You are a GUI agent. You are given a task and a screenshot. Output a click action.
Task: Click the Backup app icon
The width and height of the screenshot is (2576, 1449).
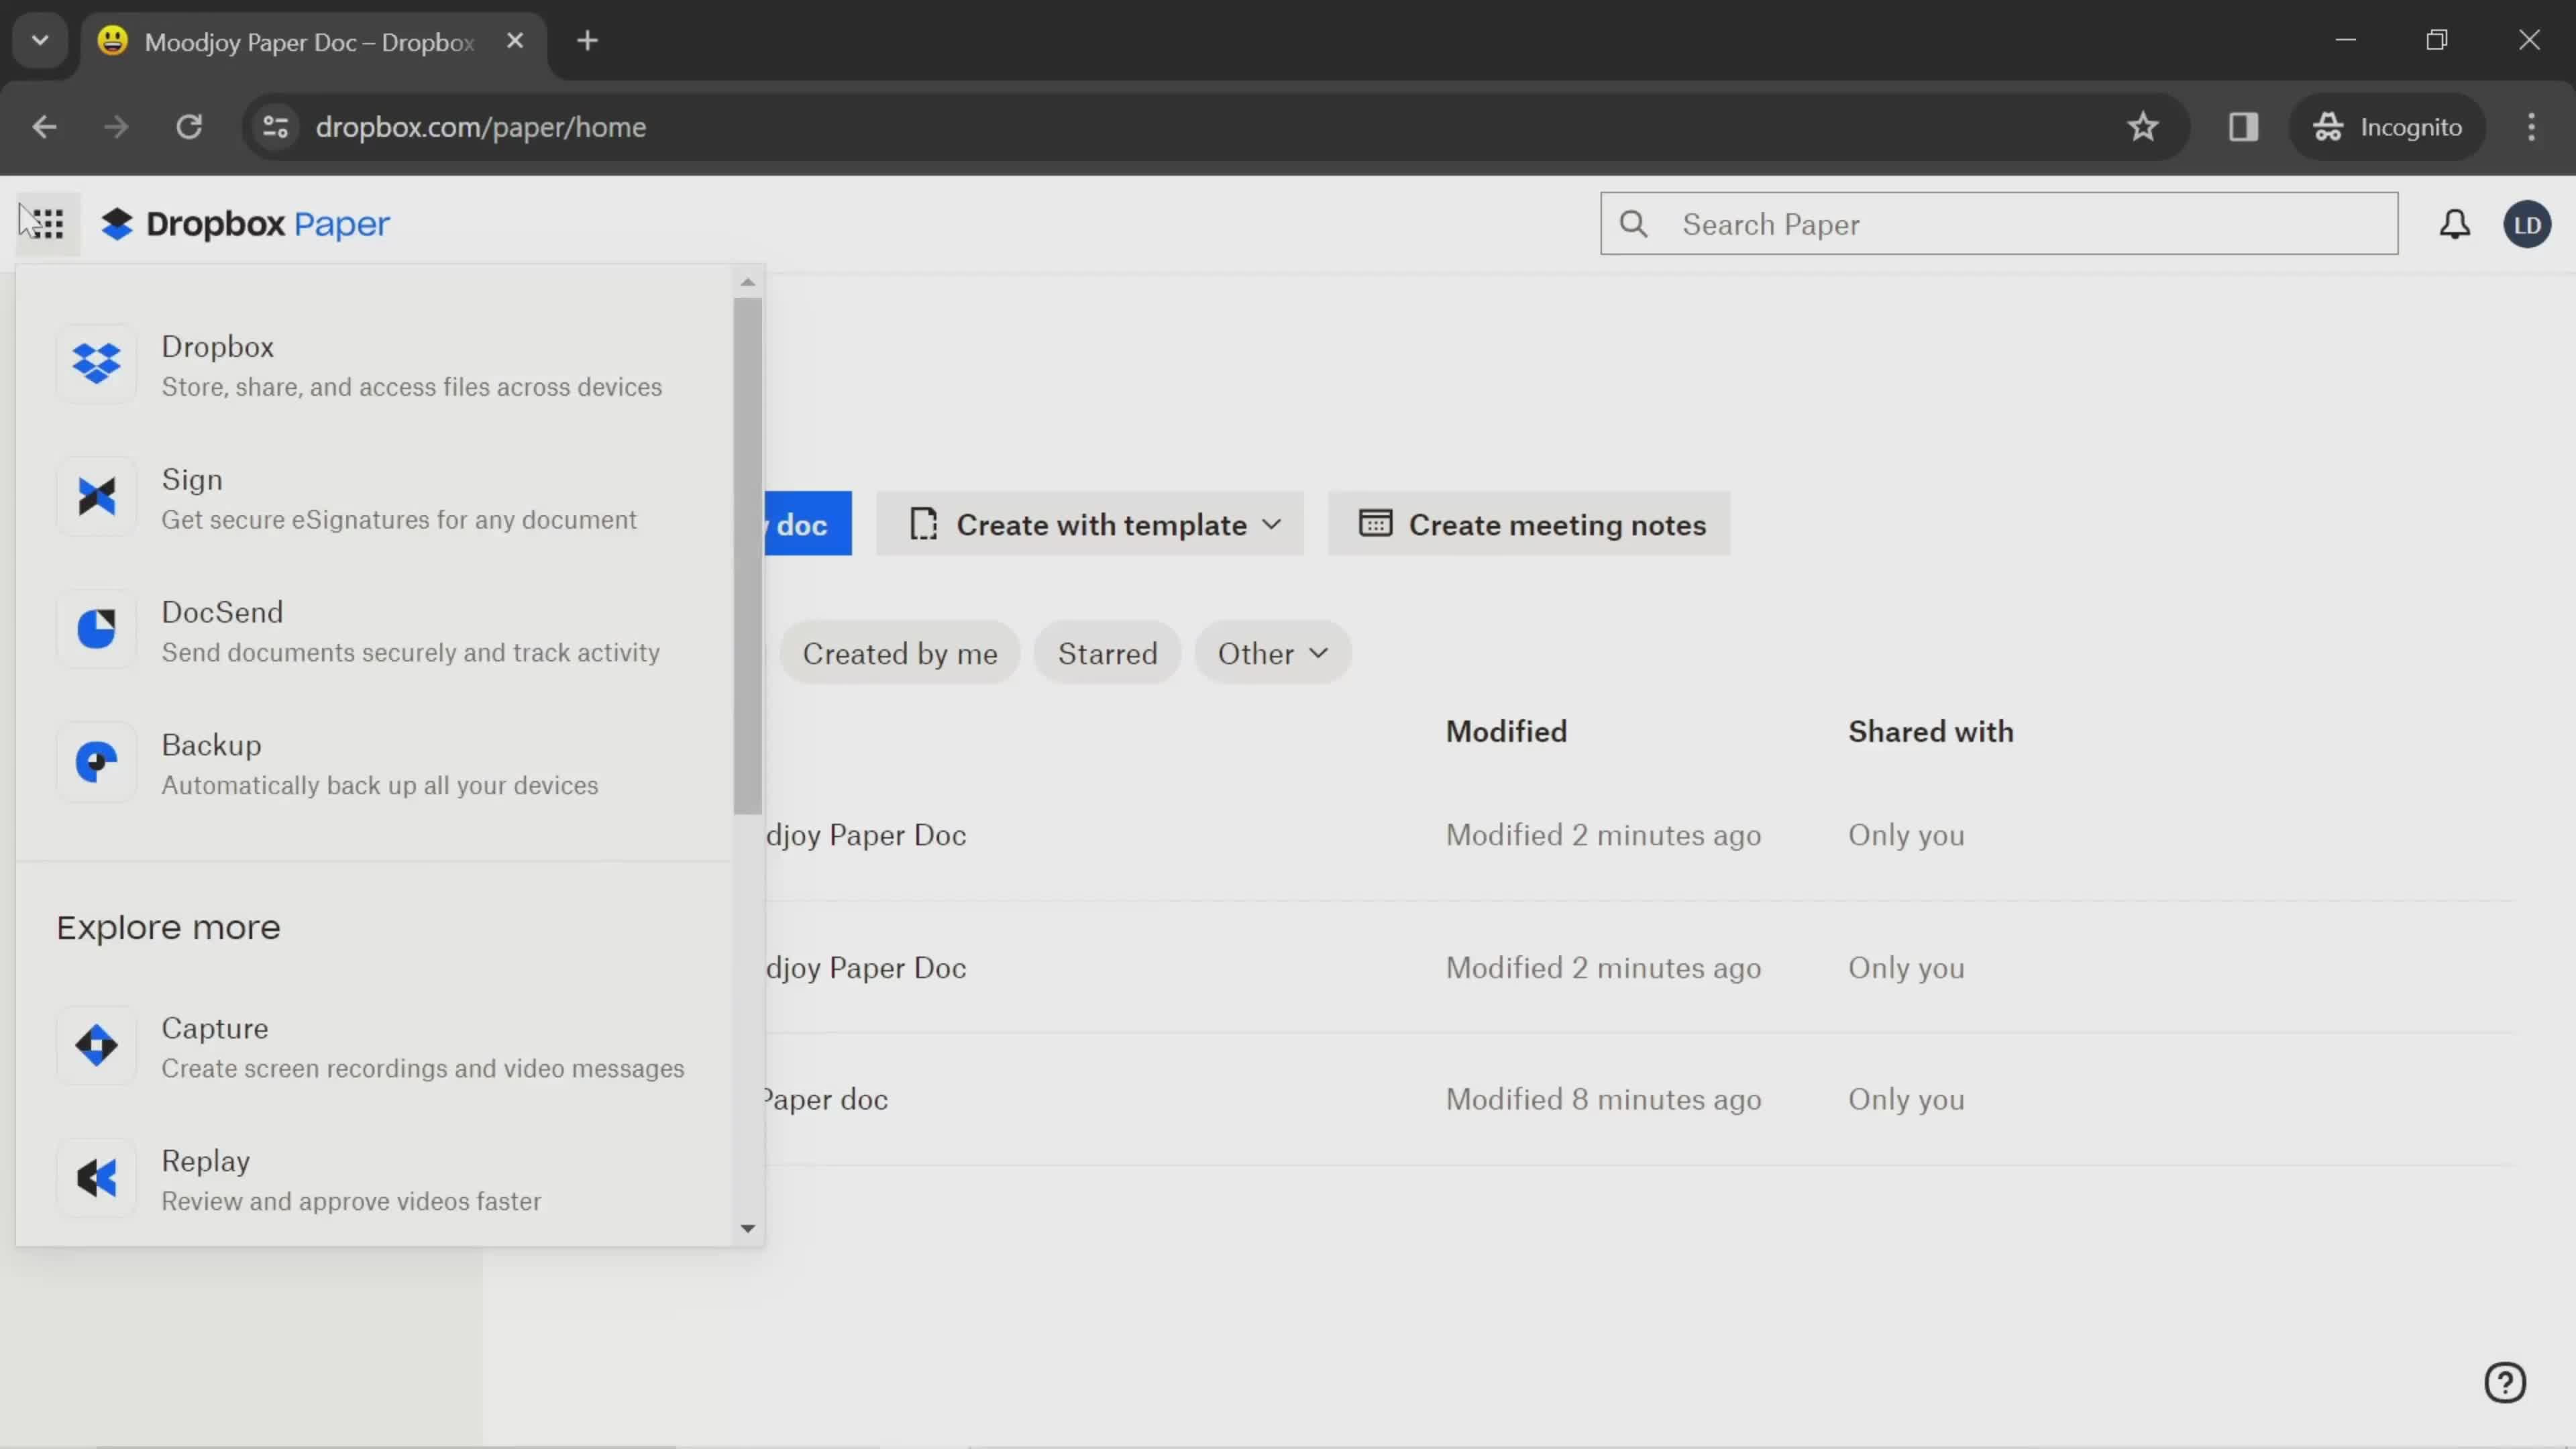point(95,763)
